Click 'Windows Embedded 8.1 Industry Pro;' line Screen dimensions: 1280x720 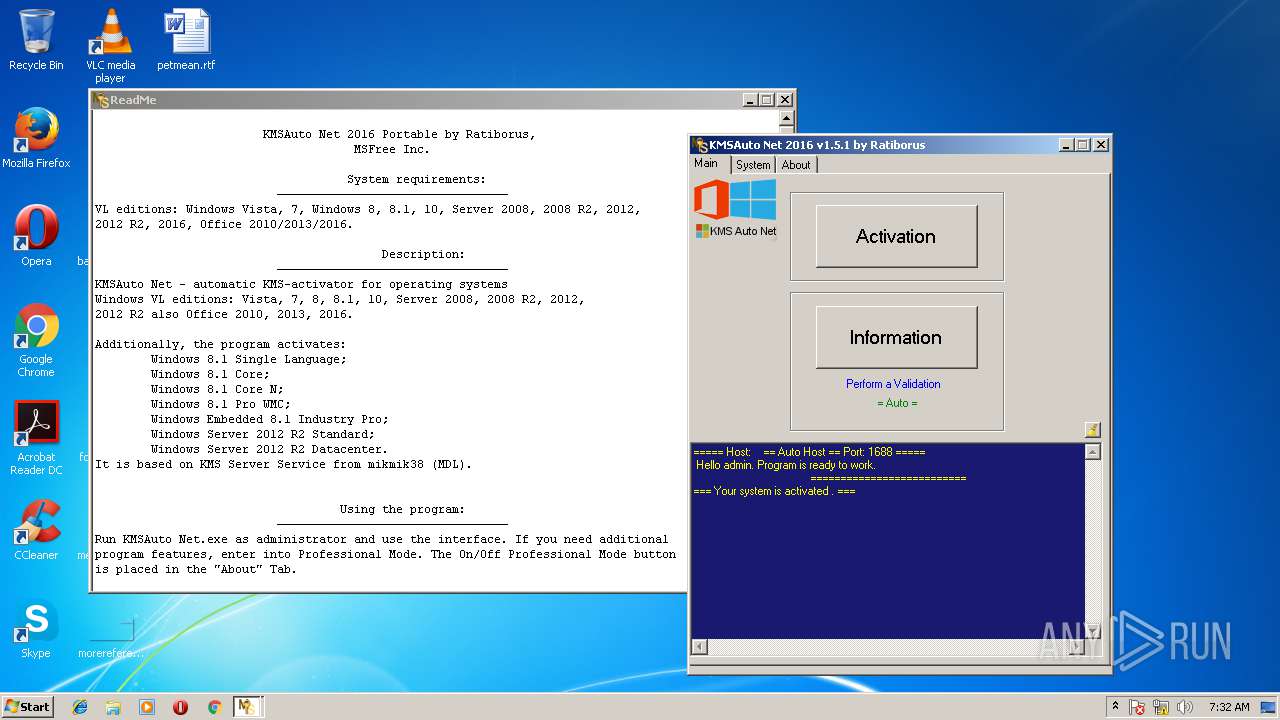tap(270, 419)
